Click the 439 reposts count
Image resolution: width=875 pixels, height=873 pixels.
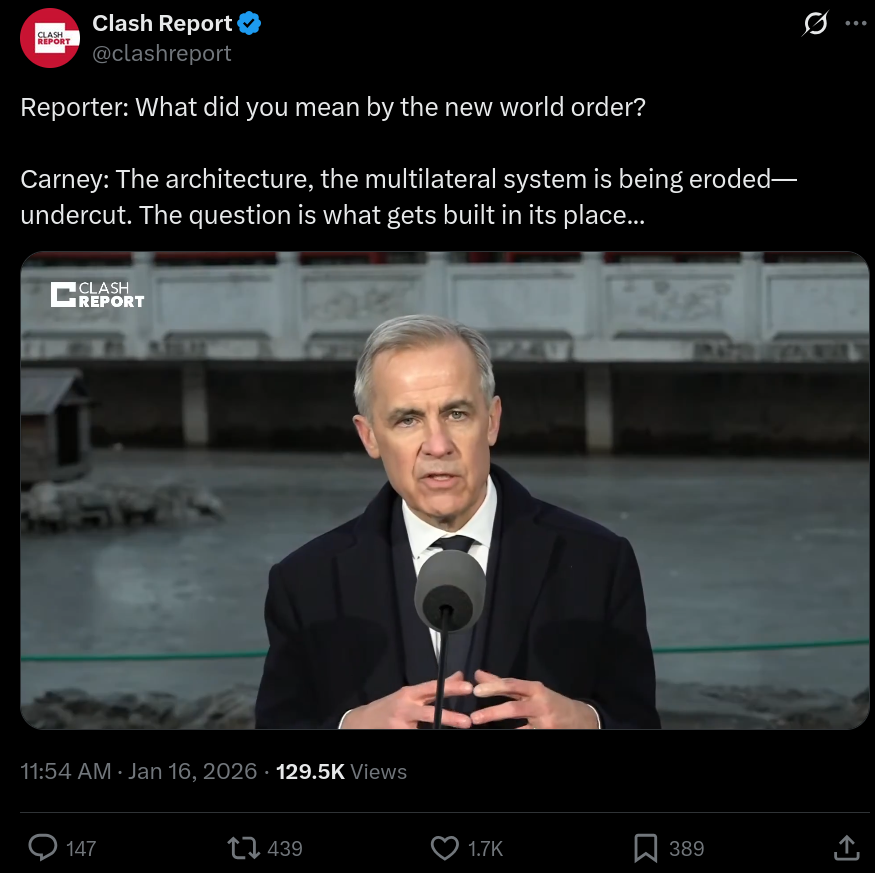pyautogui.click(x=285, y=848)
